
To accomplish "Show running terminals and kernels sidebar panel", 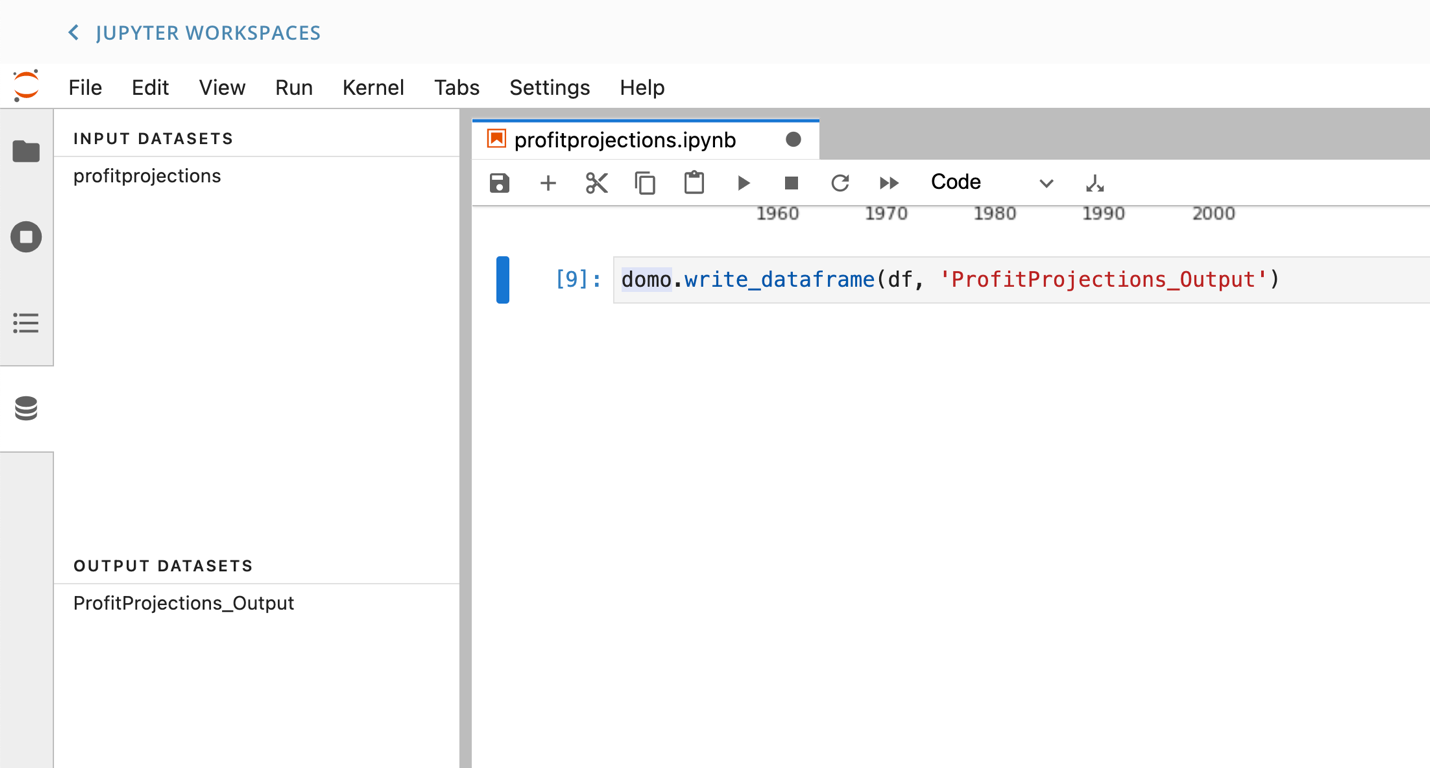I will 26,237.
